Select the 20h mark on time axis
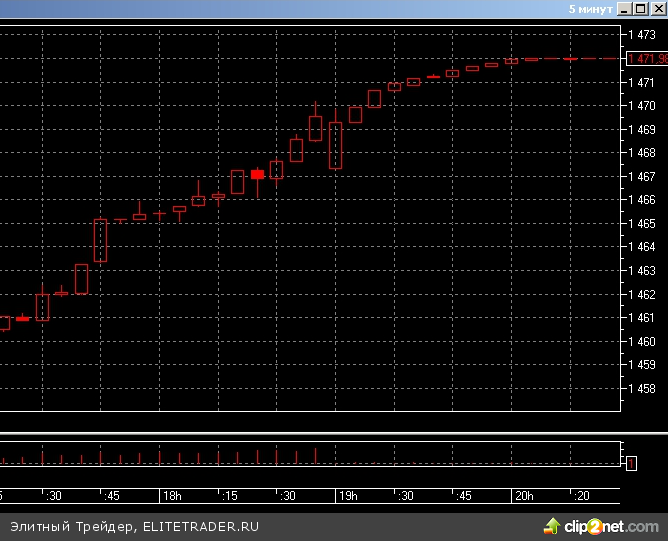This screenshot has width=668, height=541. (524, 496)
